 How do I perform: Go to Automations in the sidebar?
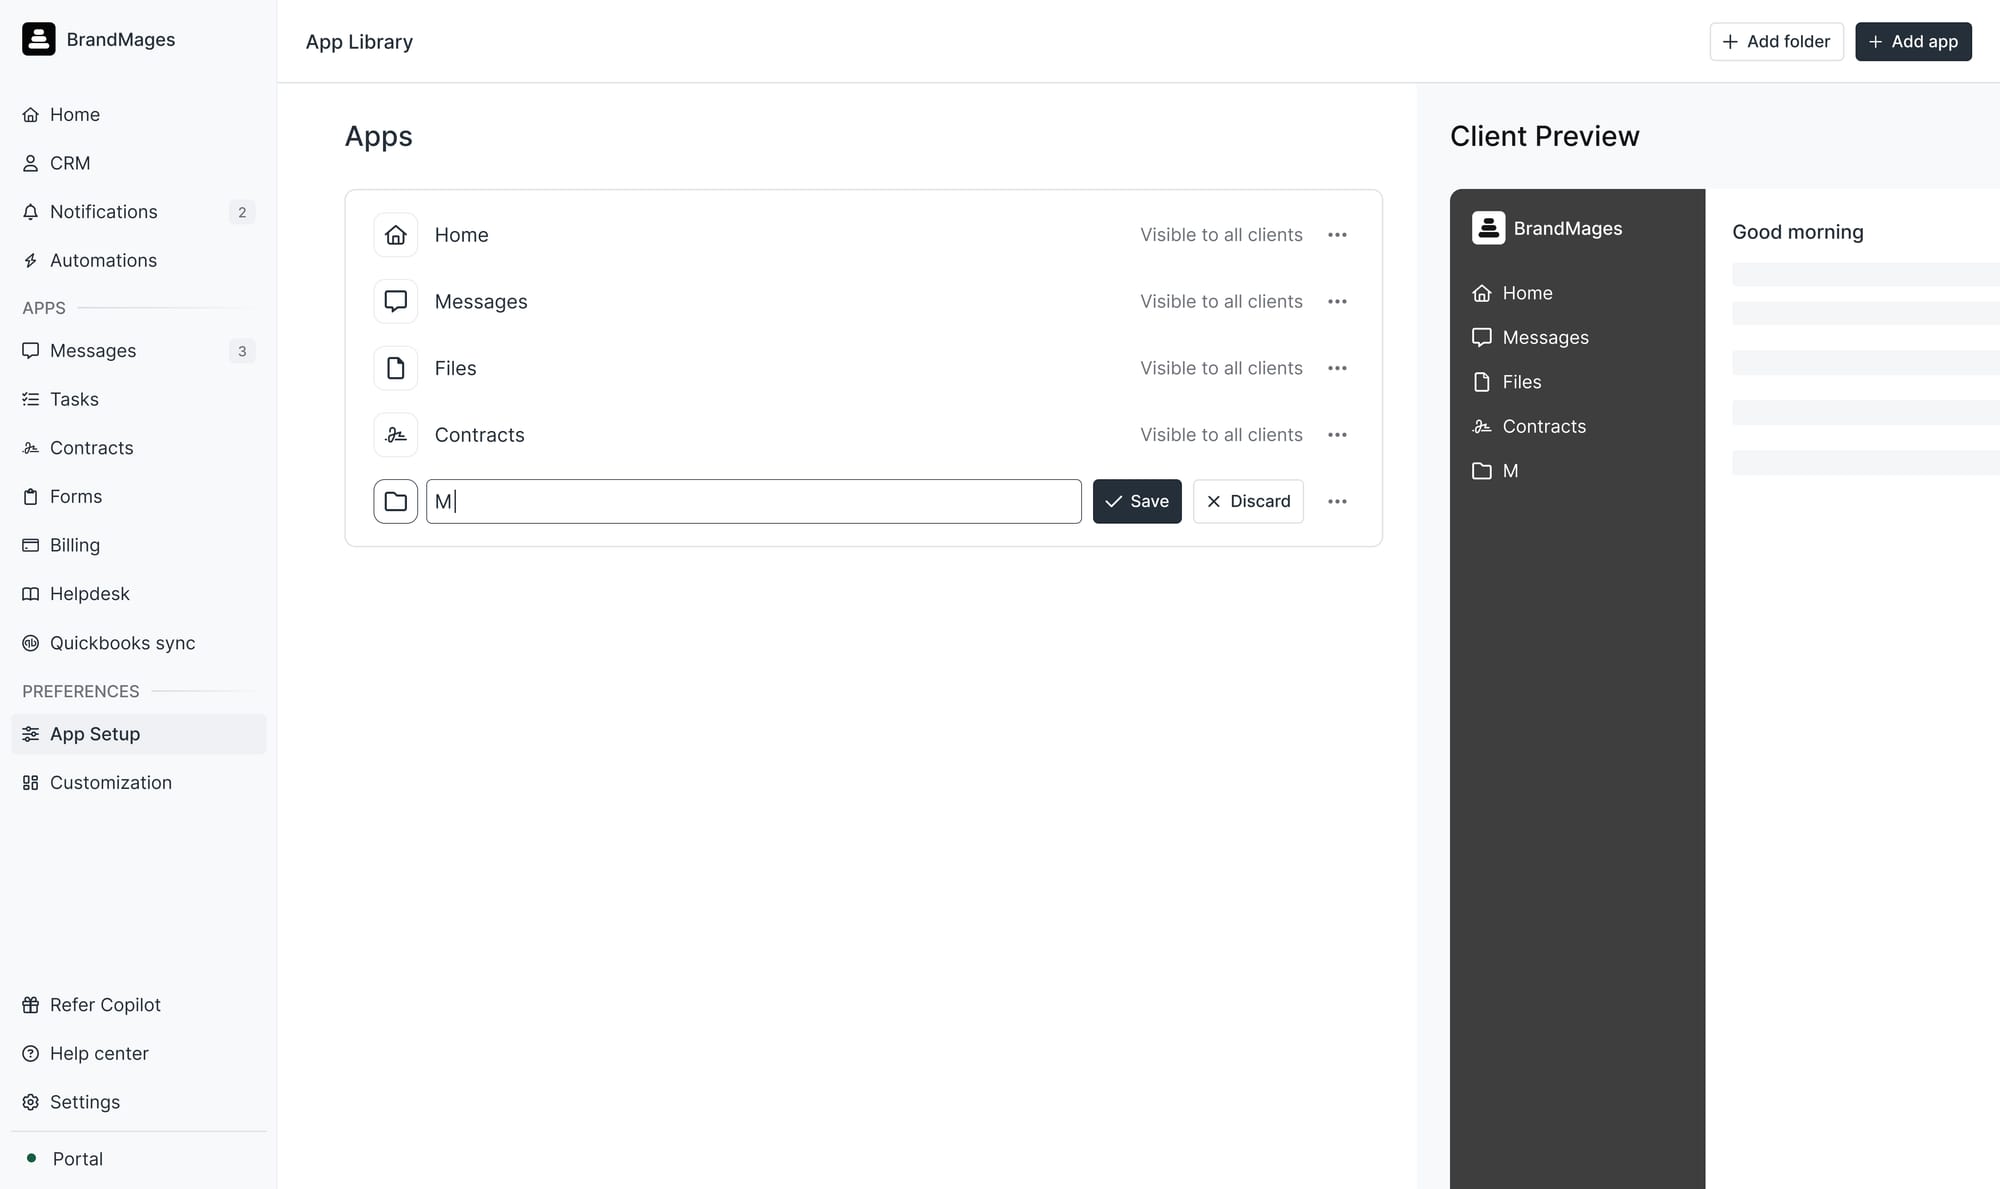pos(103,260)
